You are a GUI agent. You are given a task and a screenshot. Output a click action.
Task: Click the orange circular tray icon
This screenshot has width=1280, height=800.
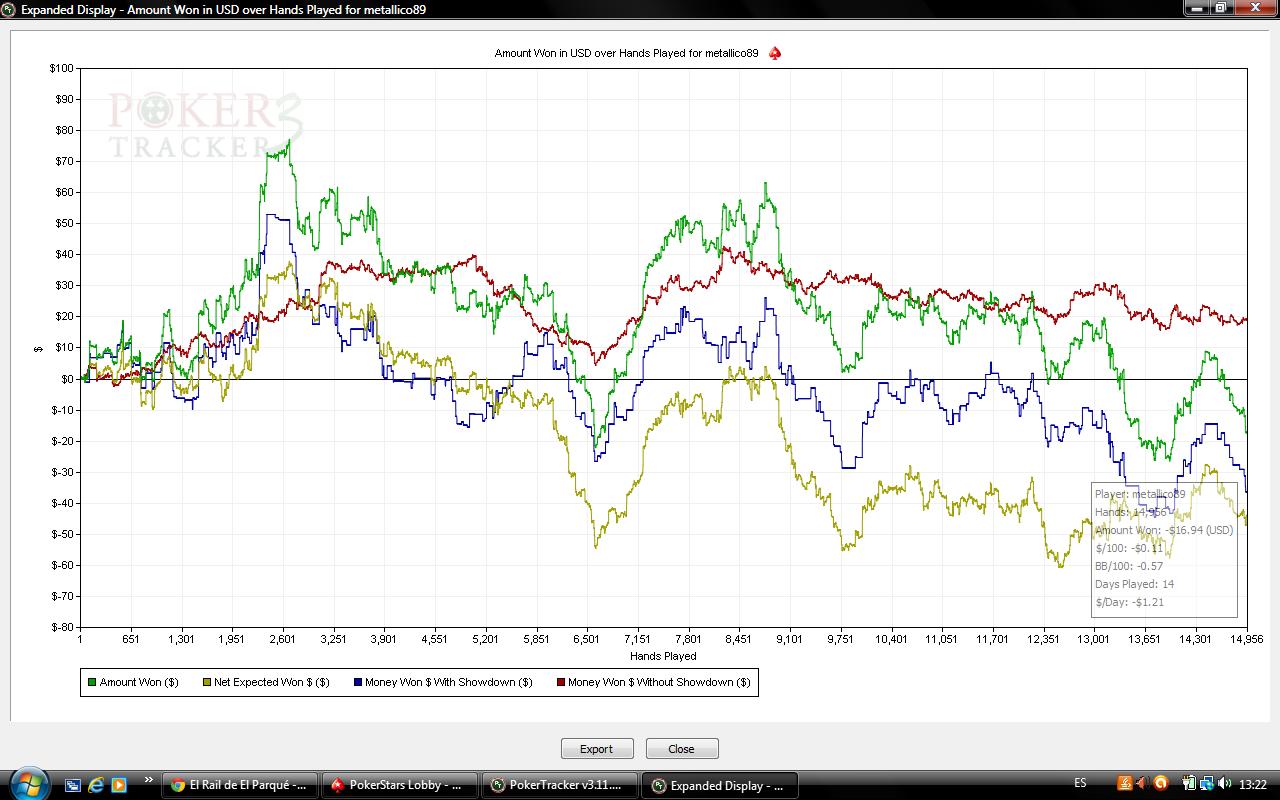pyautogui.click(x=1160, y=783)
